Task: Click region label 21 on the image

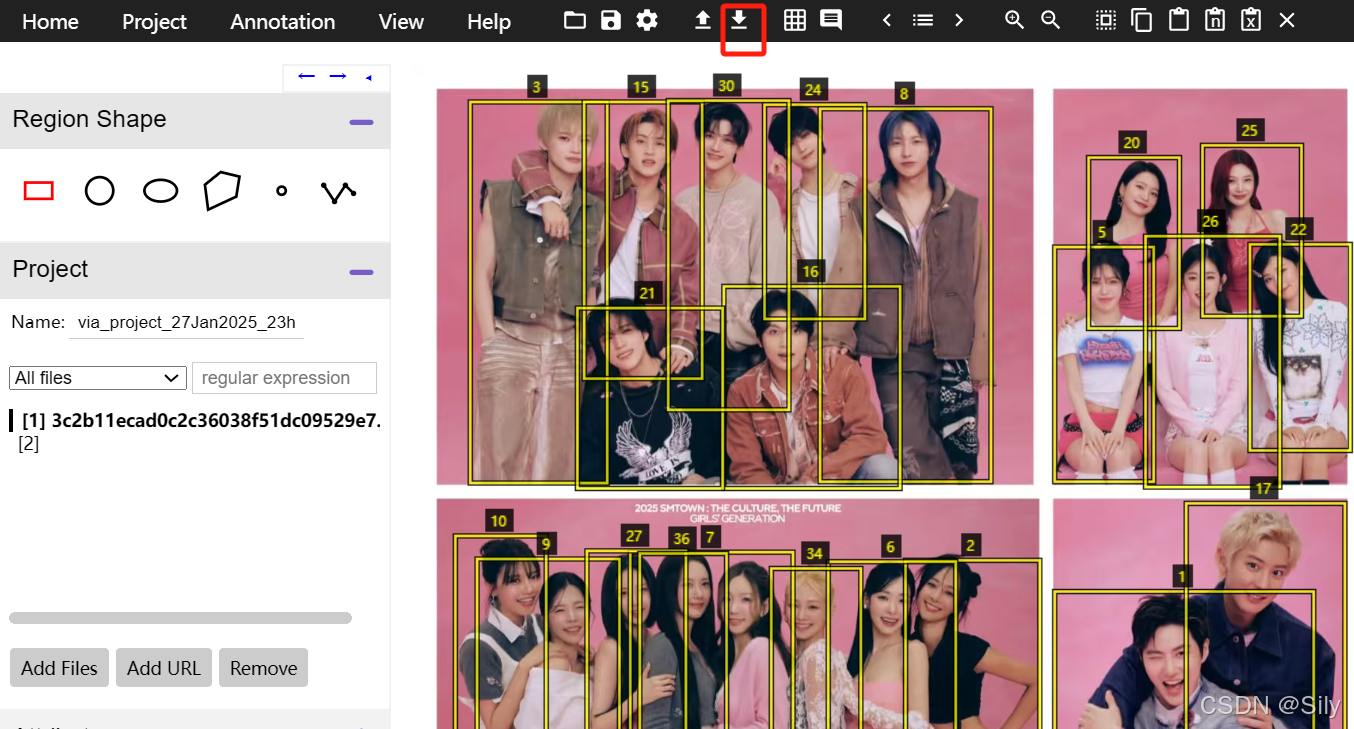Action: 648,292
